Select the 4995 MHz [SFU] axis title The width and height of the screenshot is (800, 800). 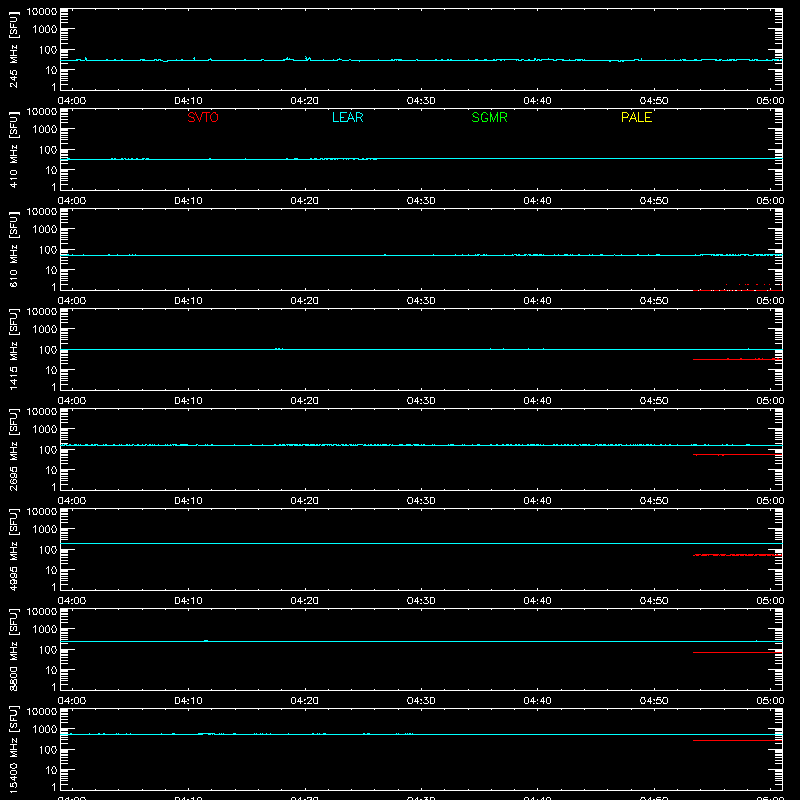pyautogui.click(x=14, y=549)
